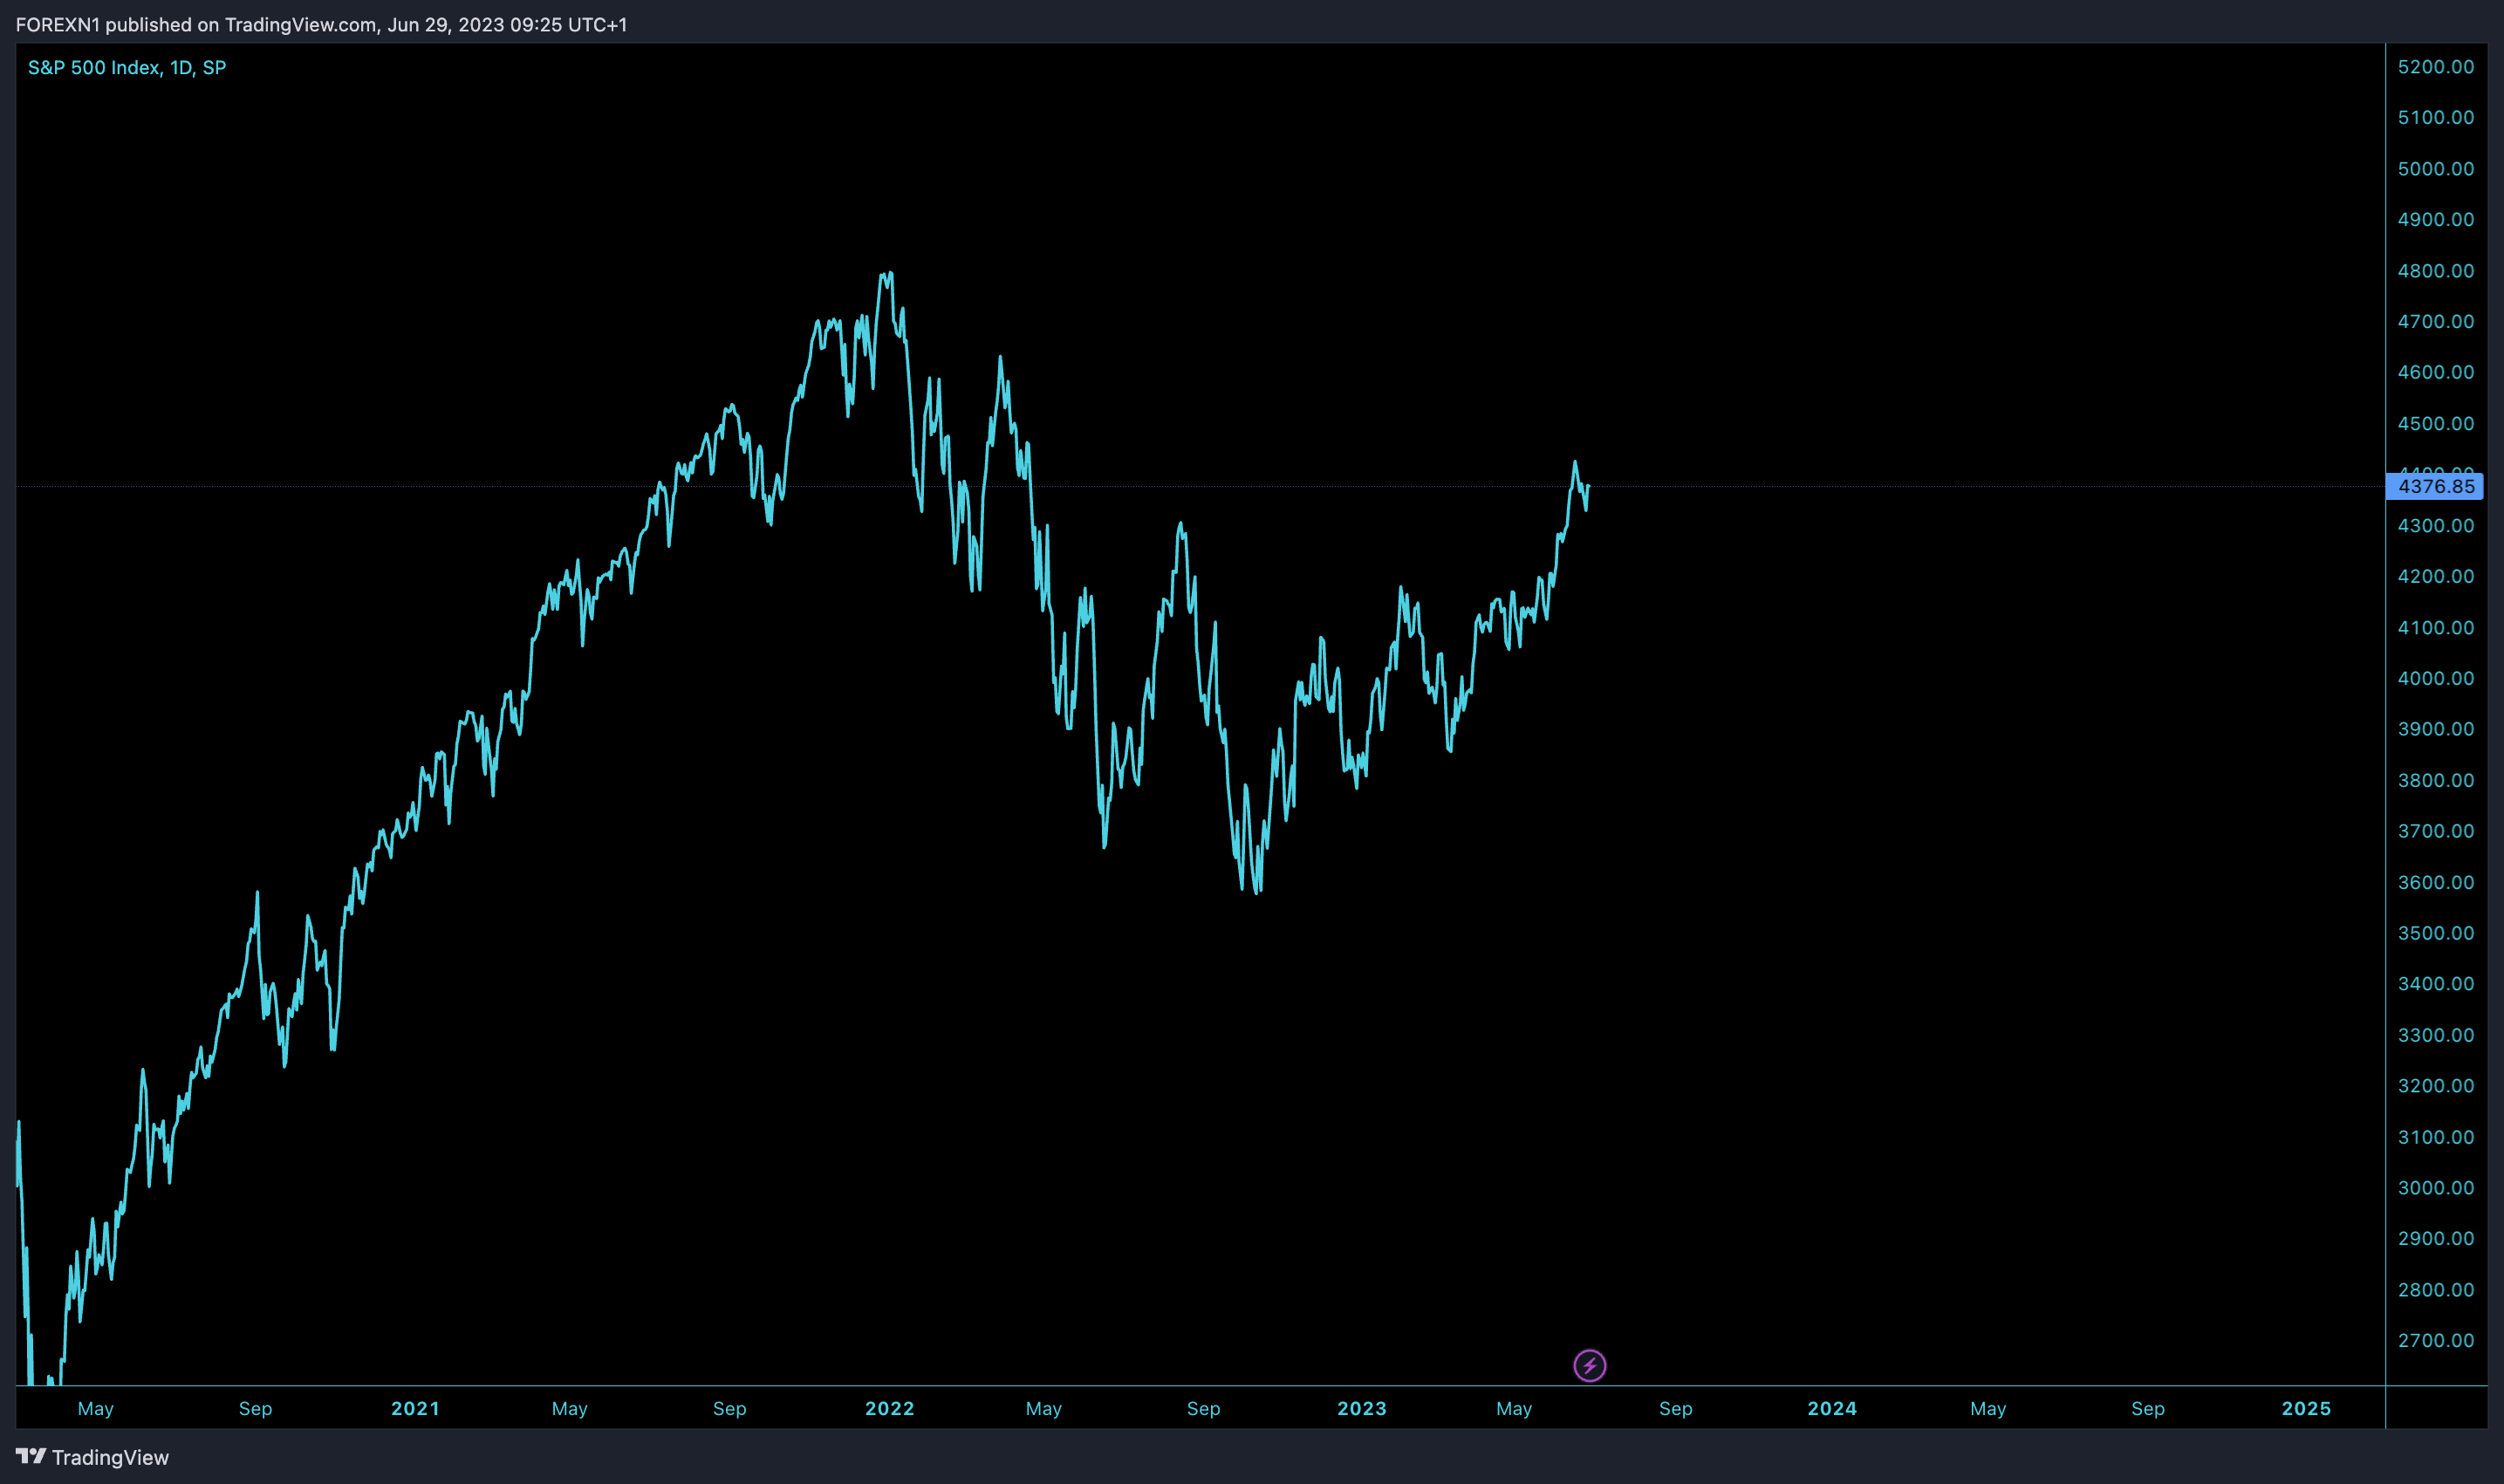Click the S&P 500 Index, 1D, SP title
The width and height of the screenshot is (2504, 1484).
coord(127,67)
